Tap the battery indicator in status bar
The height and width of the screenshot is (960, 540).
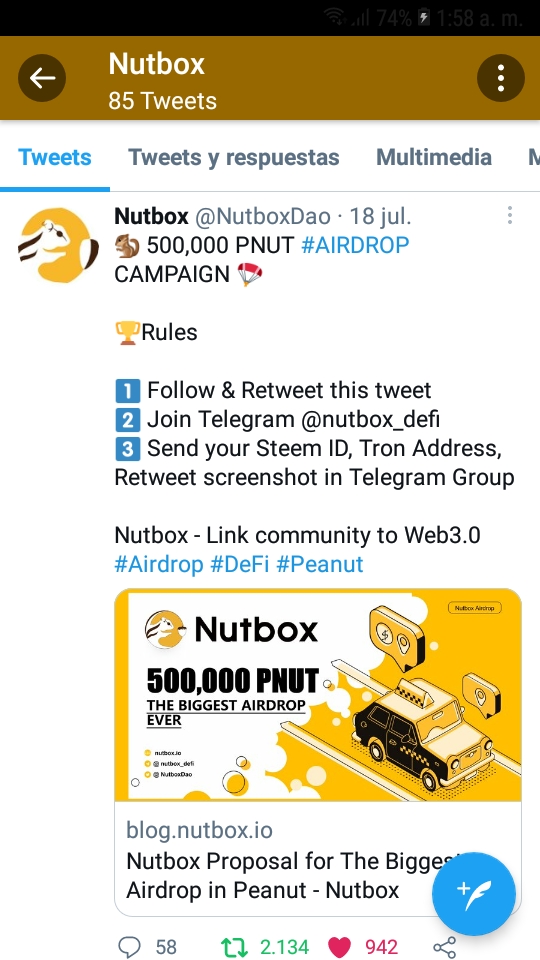[424, 18]
